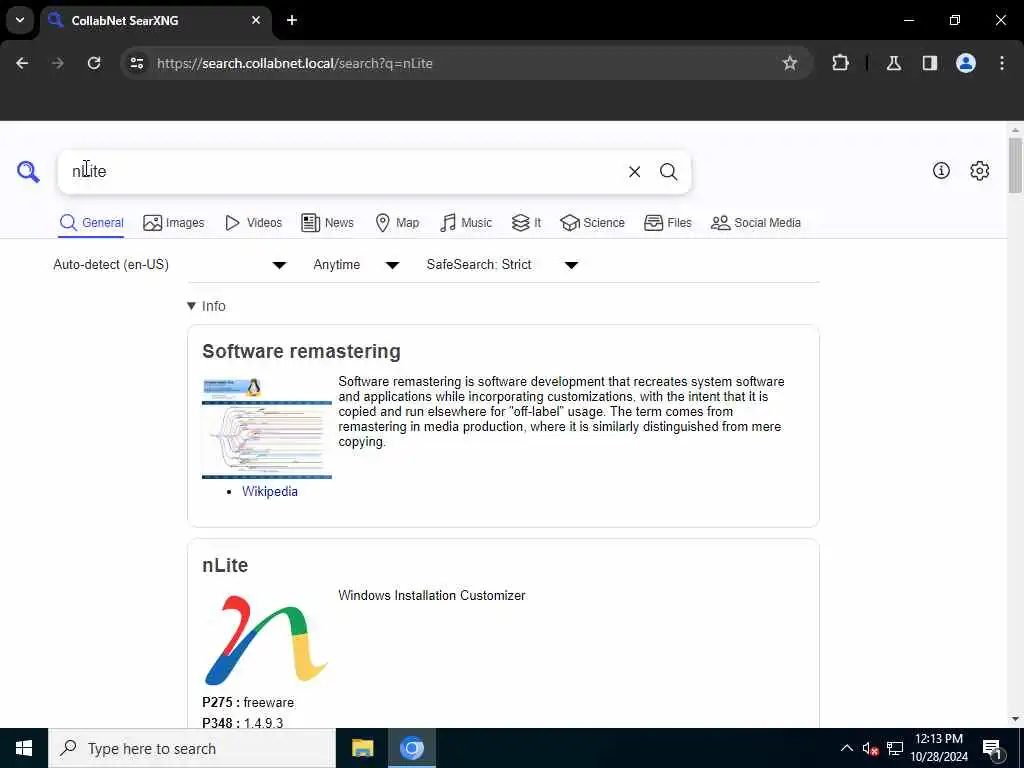
Task: Switch to the Images tab
Action: 174,223
